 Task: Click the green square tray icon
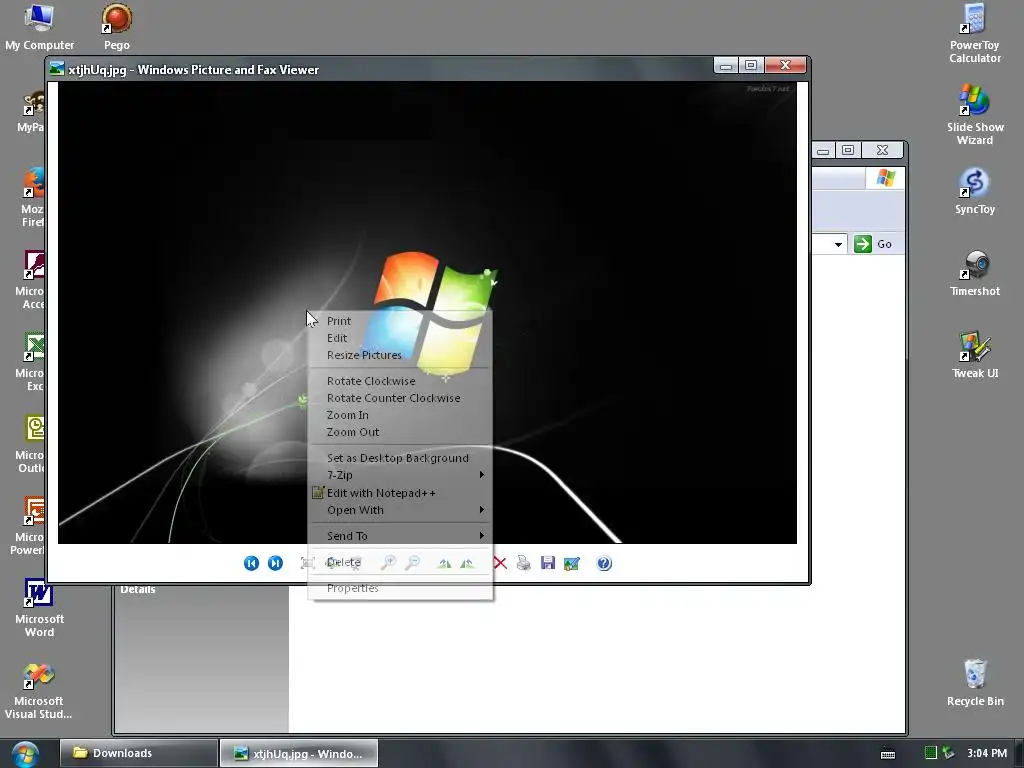pos(931,752)
